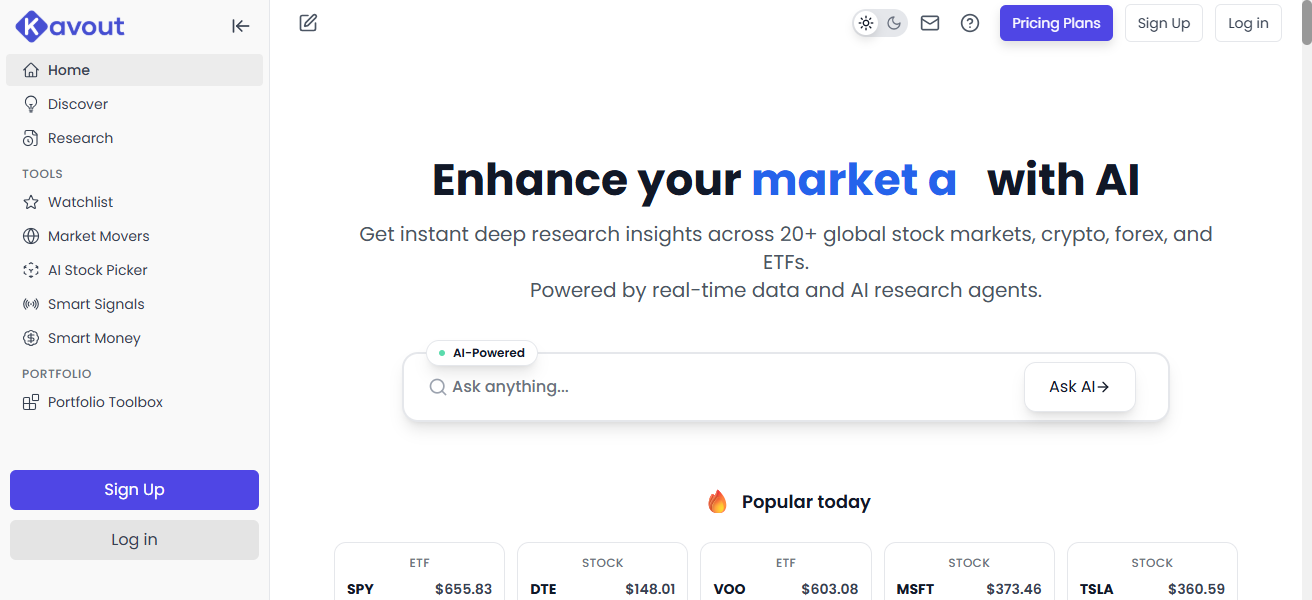Open Discover in the sidebar
Image resolution: width=1312 pixels, height=600 pixels.
click(x=78, y=104)
